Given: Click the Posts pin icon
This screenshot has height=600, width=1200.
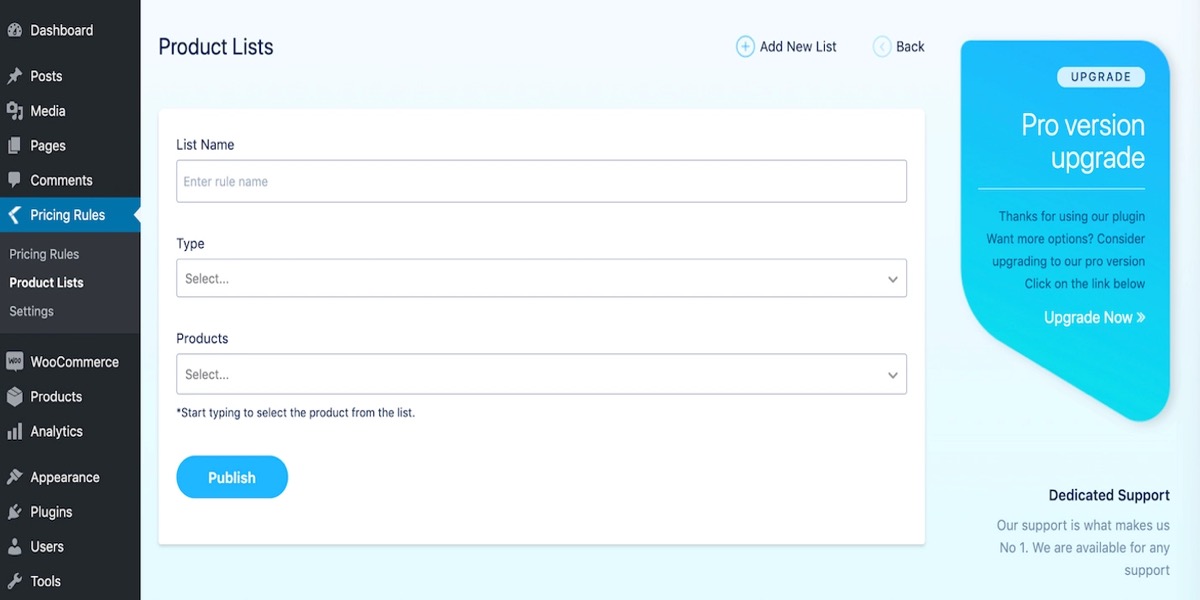Looking at the screenshot, I should (15, 76).
